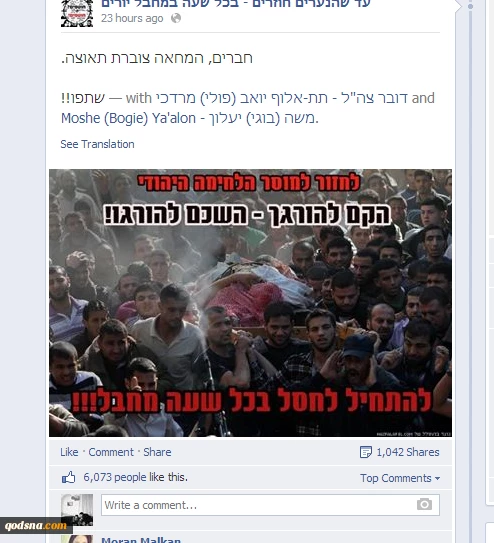Click the thumbs-up like icon
Image resolution: width=494 pixels, height=543 pixels.
[69, 477]
